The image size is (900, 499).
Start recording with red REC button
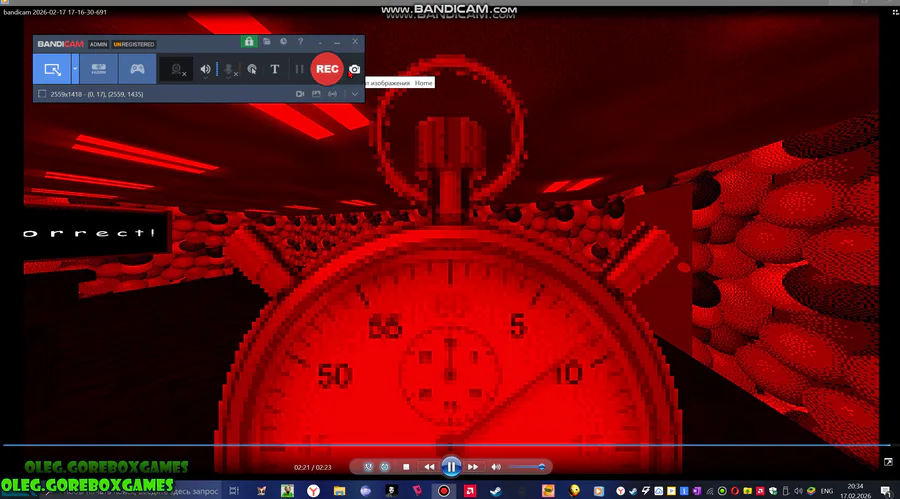tap(327, 69)
